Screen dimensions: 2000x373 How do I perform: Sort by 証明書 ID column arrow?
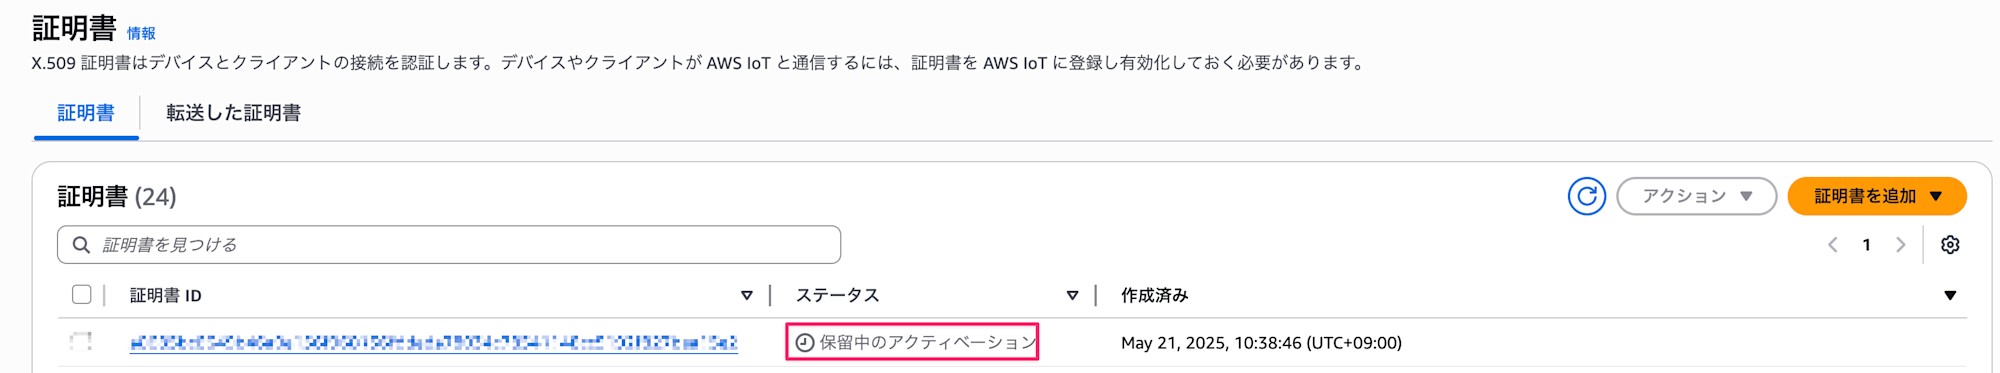(747, 295)
